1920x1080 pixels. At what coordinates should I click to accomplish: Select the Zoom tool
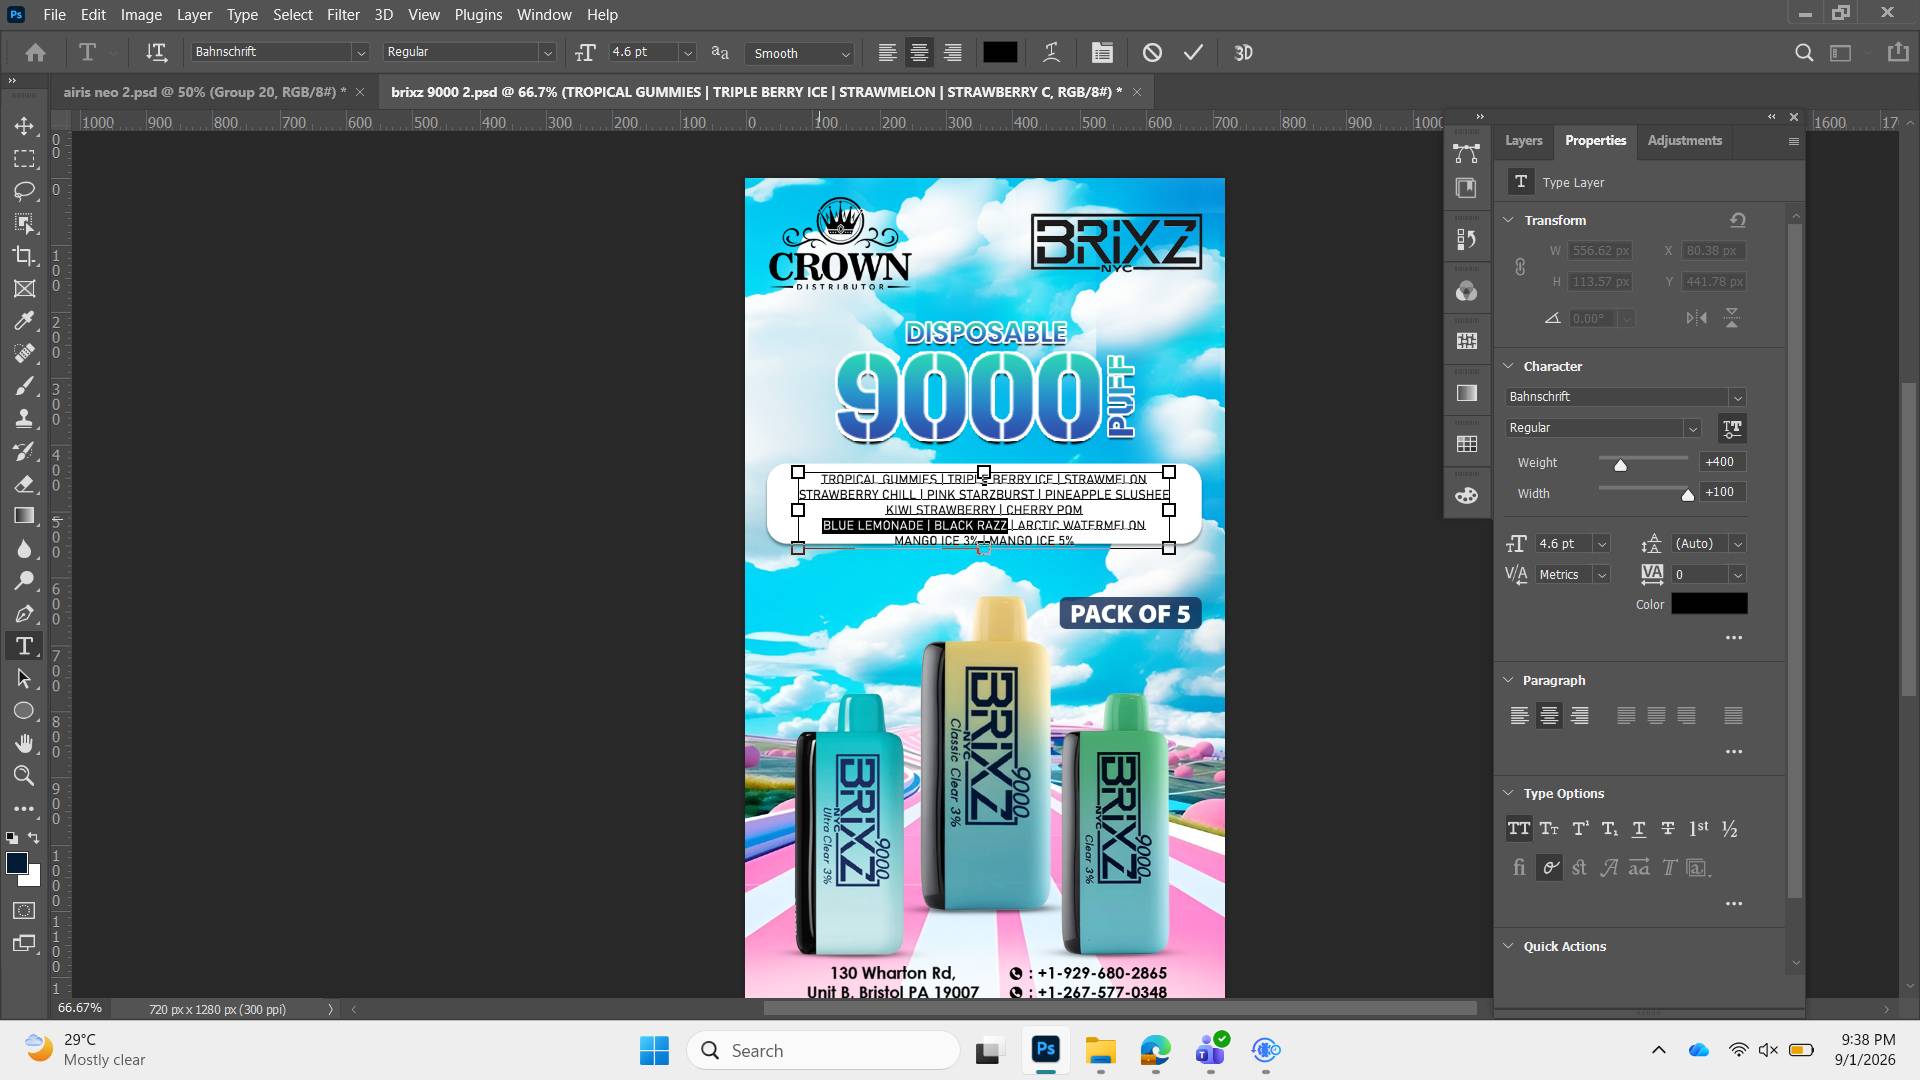(24, 775)
